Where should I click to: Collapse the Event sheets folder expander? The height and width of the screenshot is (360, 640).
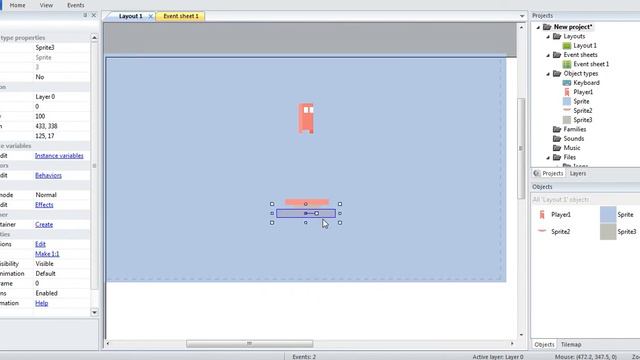click(548, 55)
